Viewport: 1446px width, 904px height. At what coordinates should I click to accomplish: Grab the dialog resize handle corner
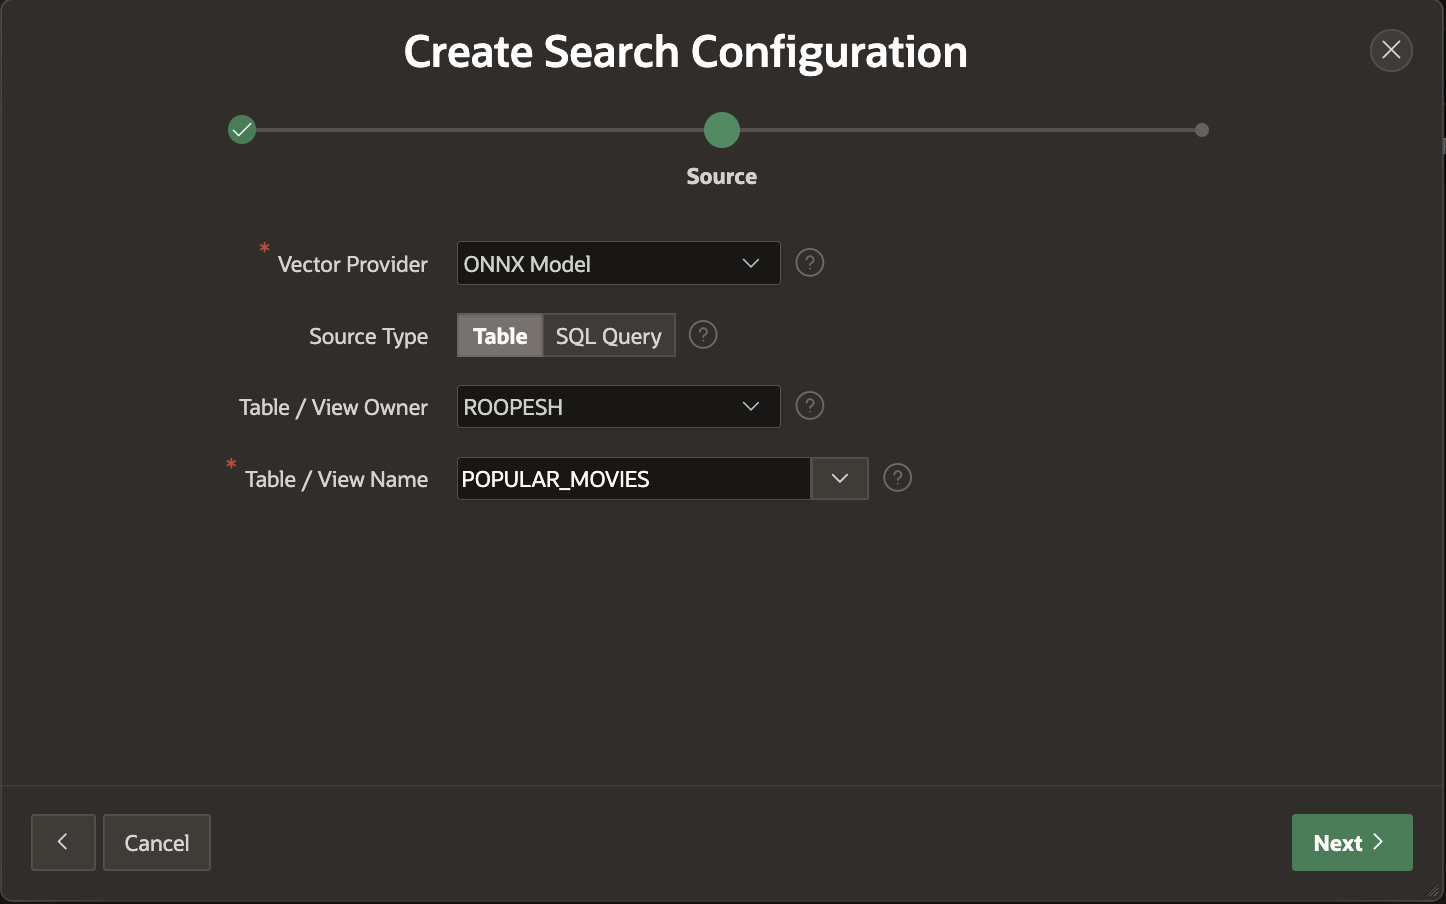point(1433,891)
